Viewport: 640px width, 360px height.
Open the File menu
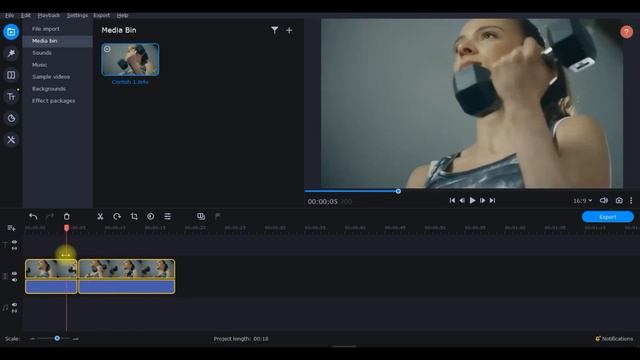[x=9, y=16]
